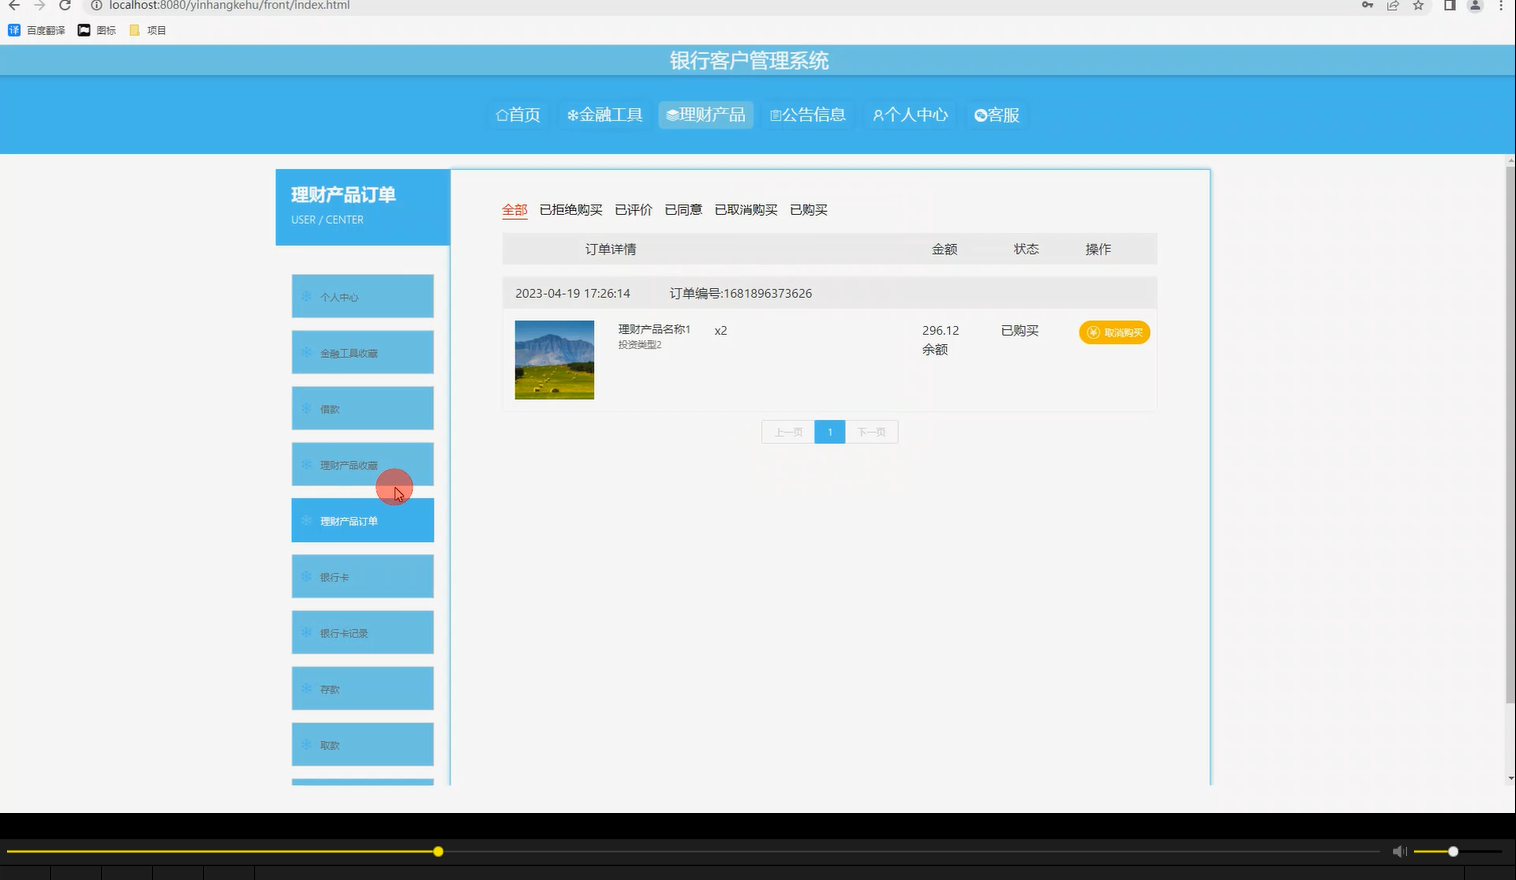This screenshot has height=880, width=1516.
Task: Open the 银行卡记录 sidebar item
Action: click(x=362, y=632)
